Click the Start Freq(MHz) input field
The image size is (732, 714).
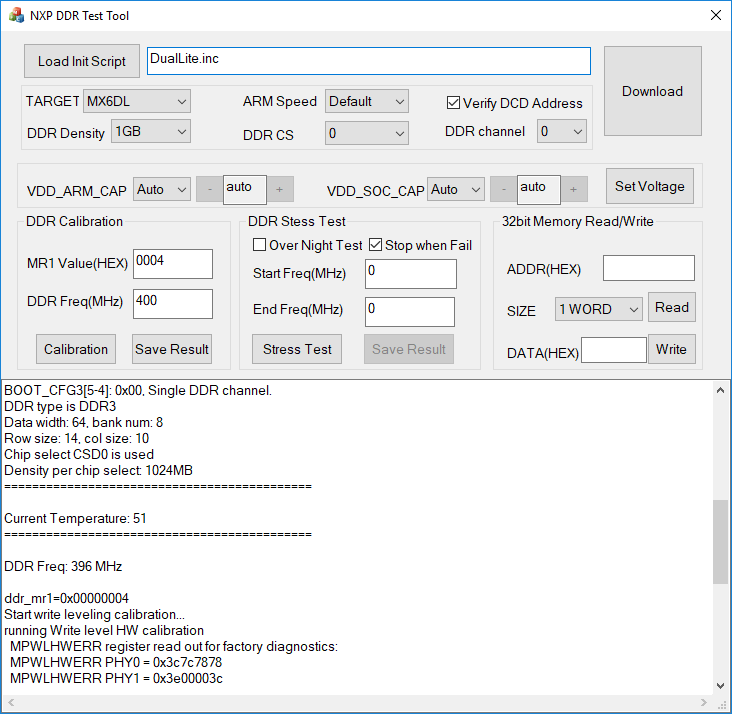pyautogui.click(x=411, y=274)
